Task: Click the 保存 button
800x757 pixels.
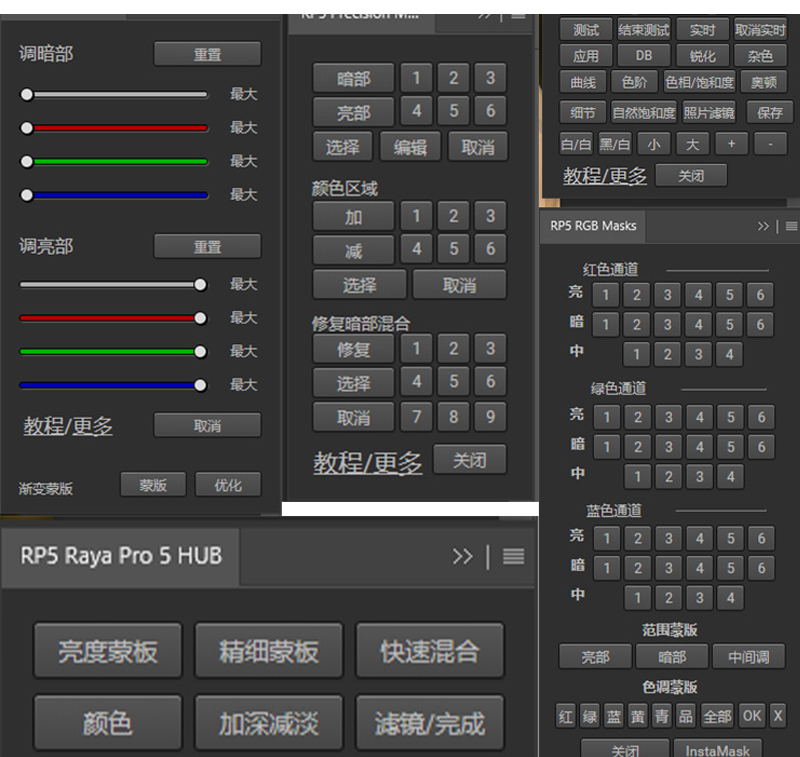Action: point(770,112)
